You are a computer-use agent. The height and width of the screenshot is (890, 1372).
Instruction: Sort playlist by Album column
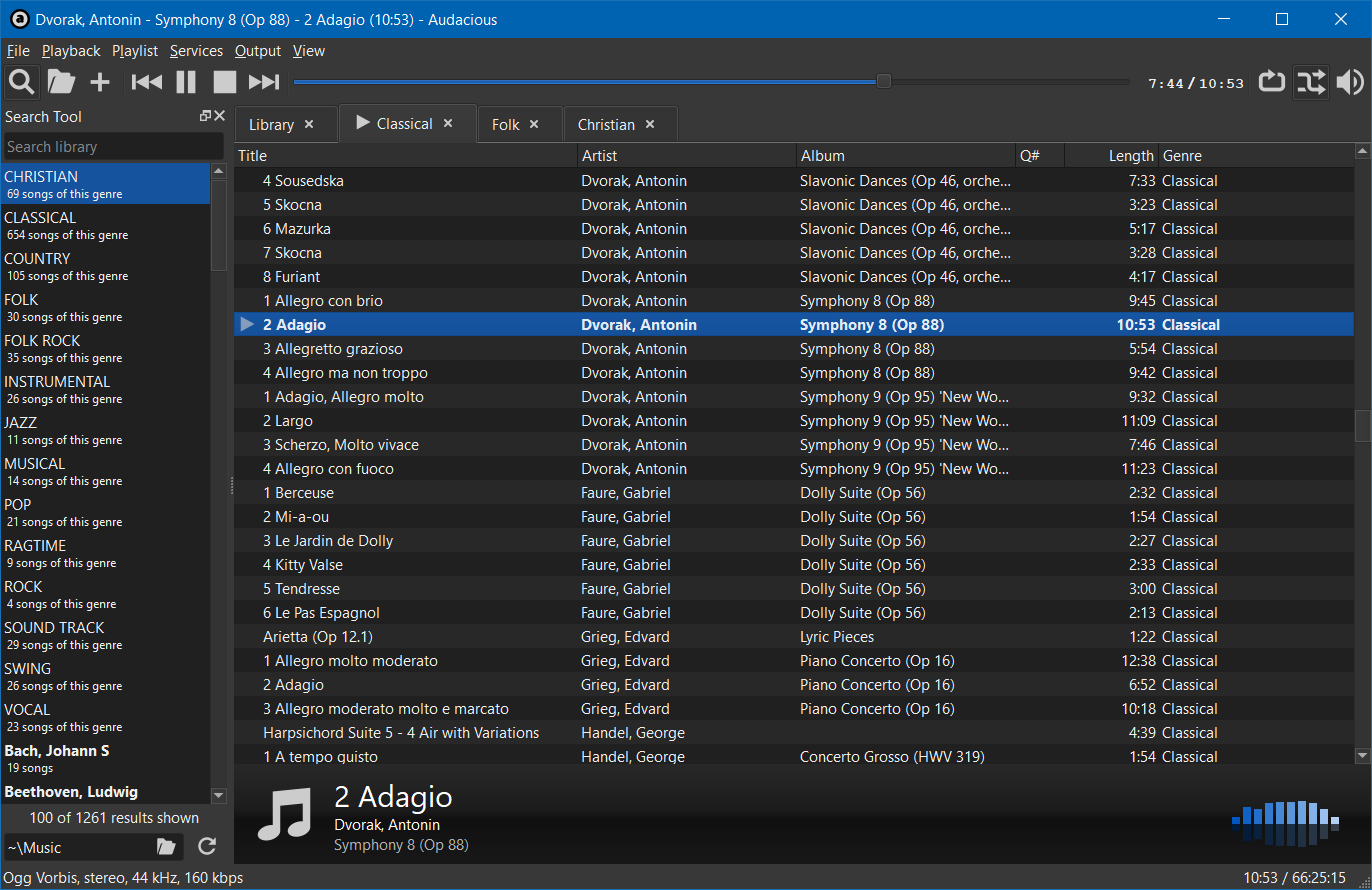(906, 156)
